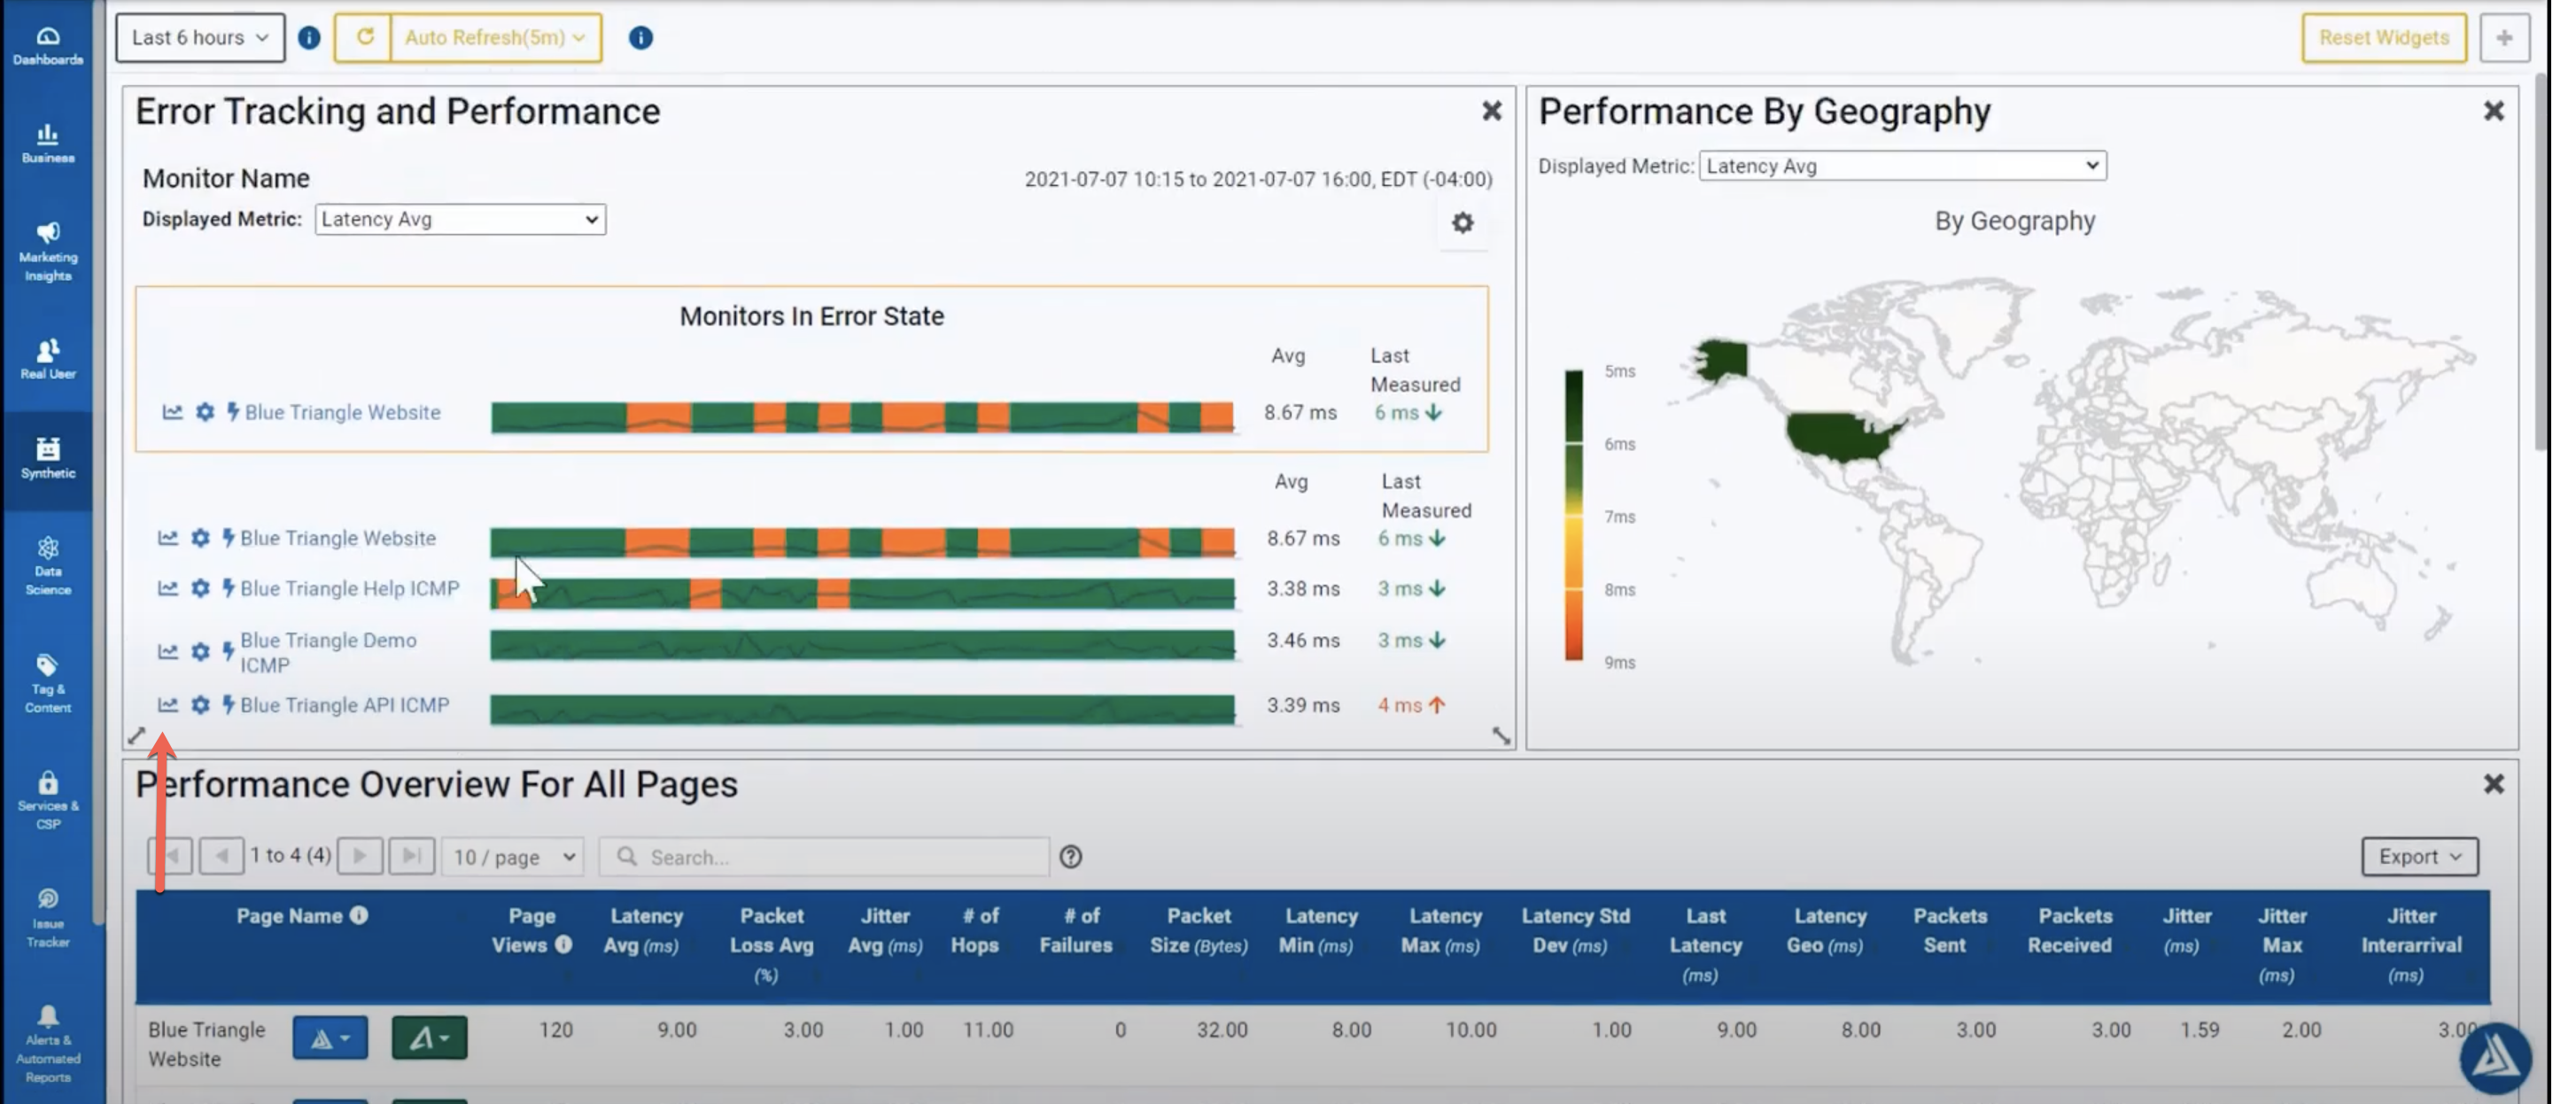This screenshot has height=1104, width=2576.
Task: Click the info icon beside Page Views header
Action: pos(563,944)
